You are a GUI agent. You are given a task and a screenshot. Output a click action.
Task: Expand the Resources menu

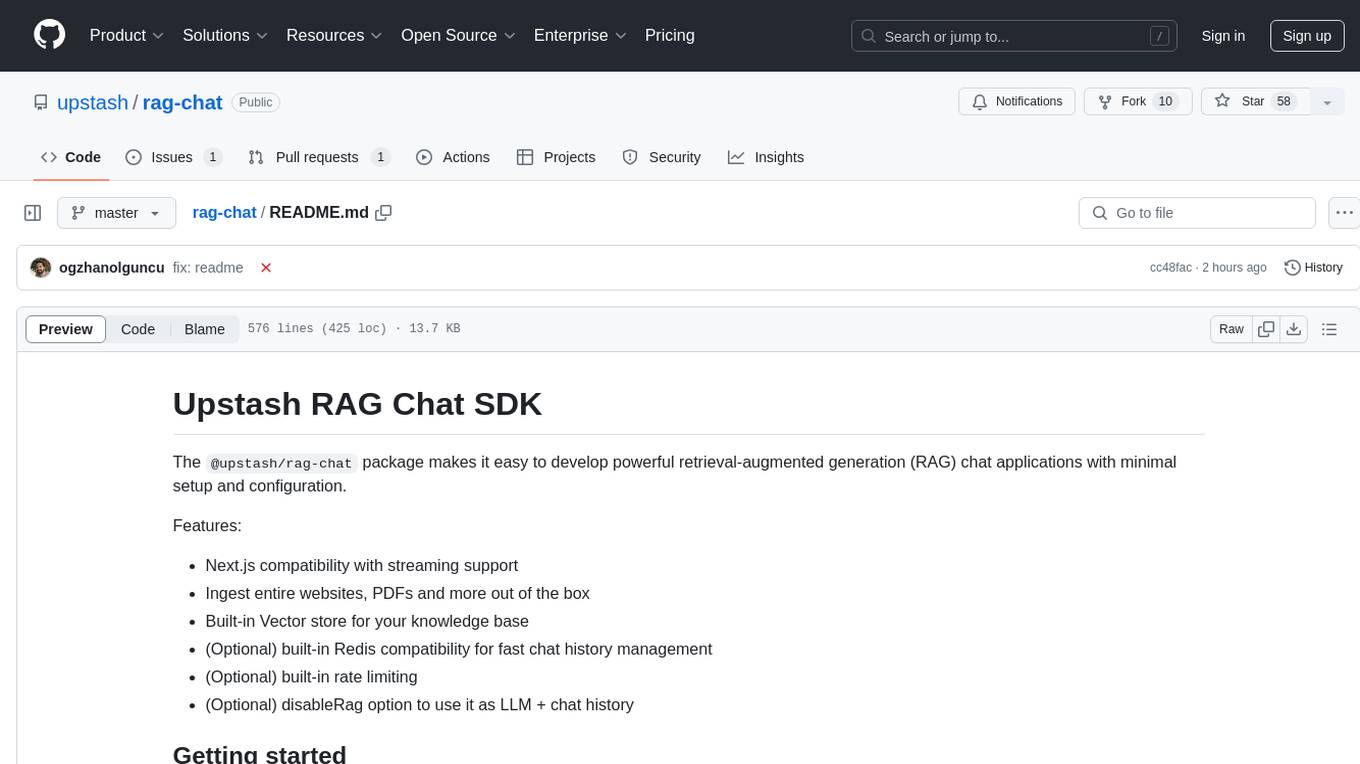coord(334,35)
